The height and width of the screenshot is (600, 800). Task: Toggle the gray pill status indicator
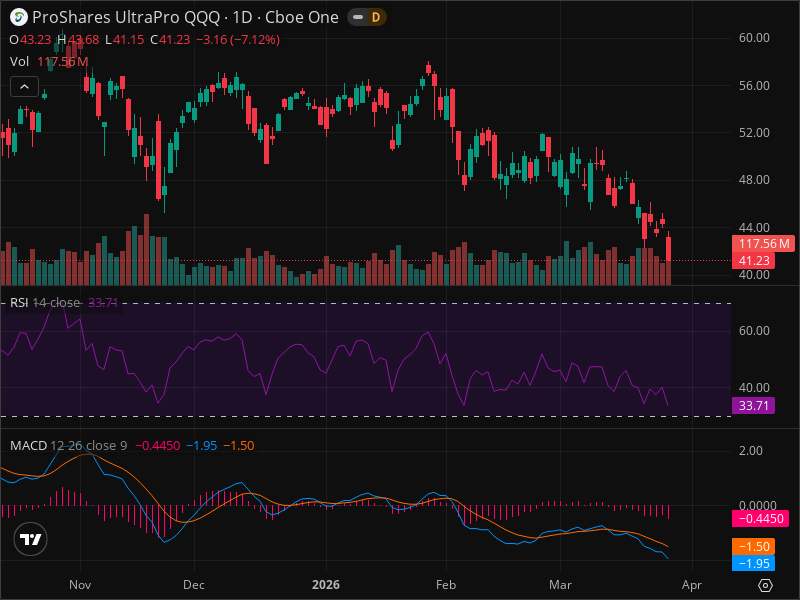[358, 17]
